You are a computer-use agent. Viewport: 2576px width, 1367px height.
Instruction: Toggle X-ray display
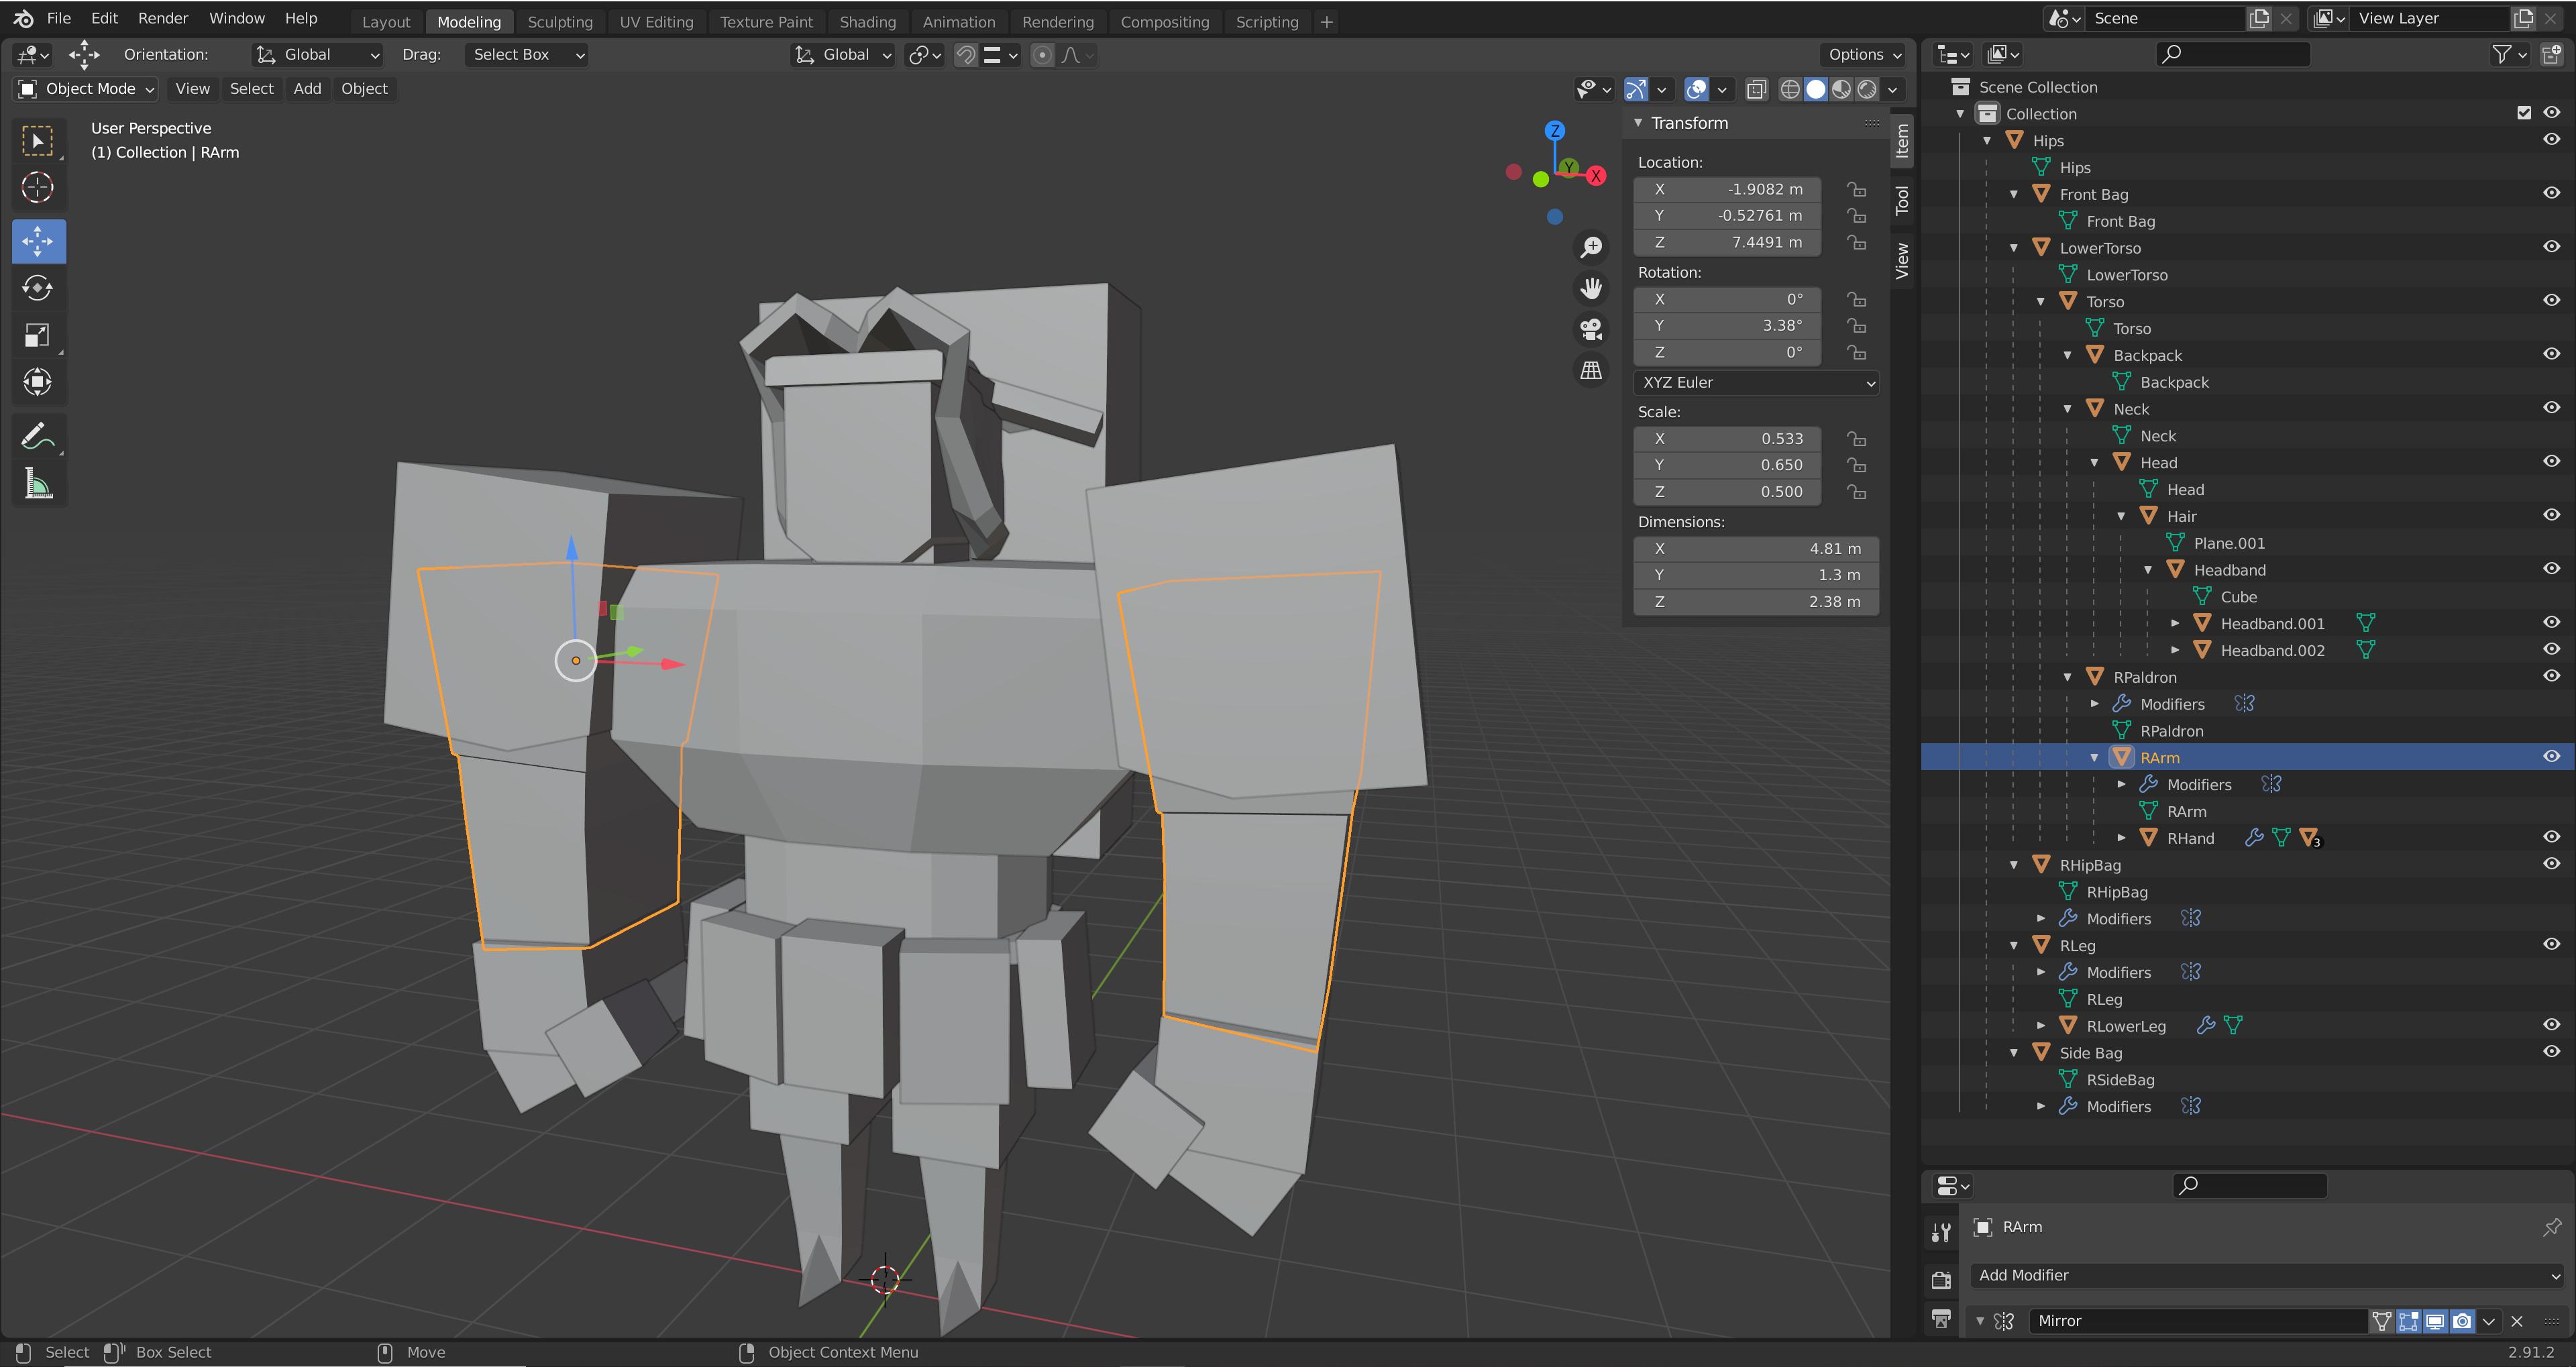(1756, 89)
